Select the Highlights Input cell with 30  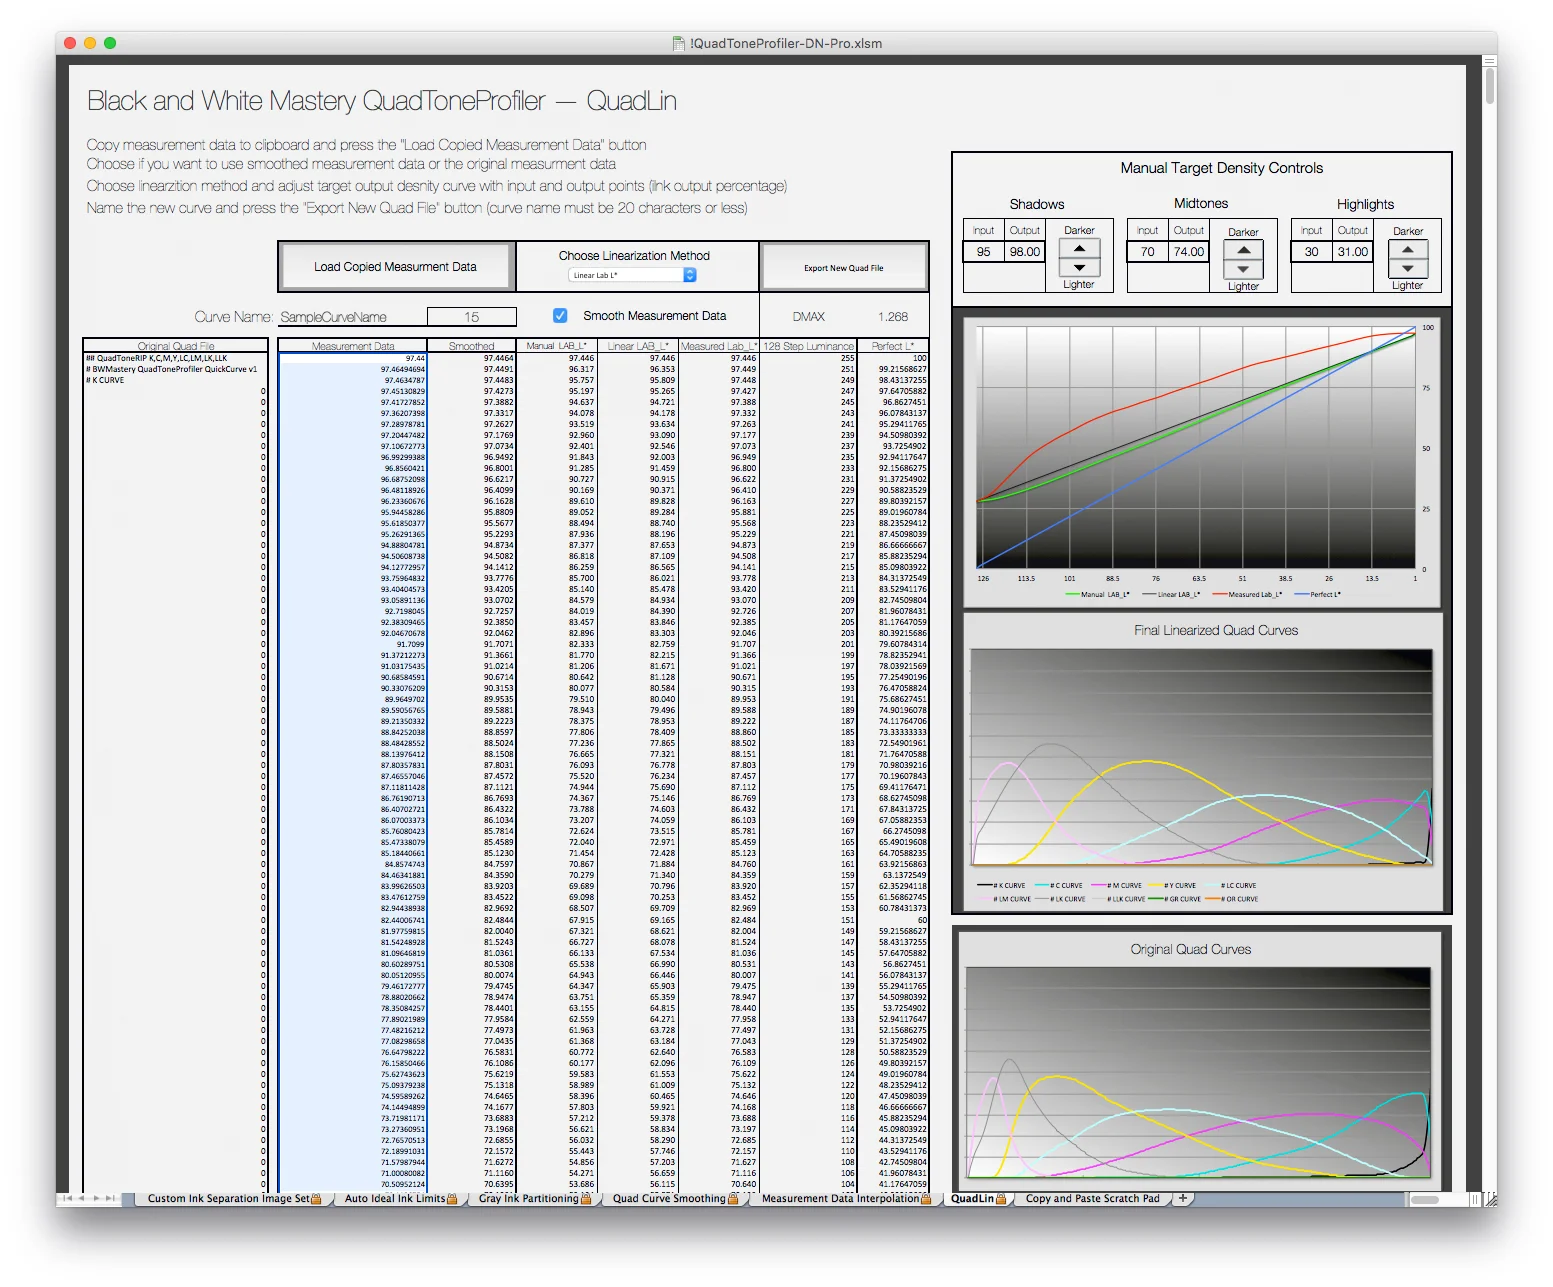tap(1312, 252)
